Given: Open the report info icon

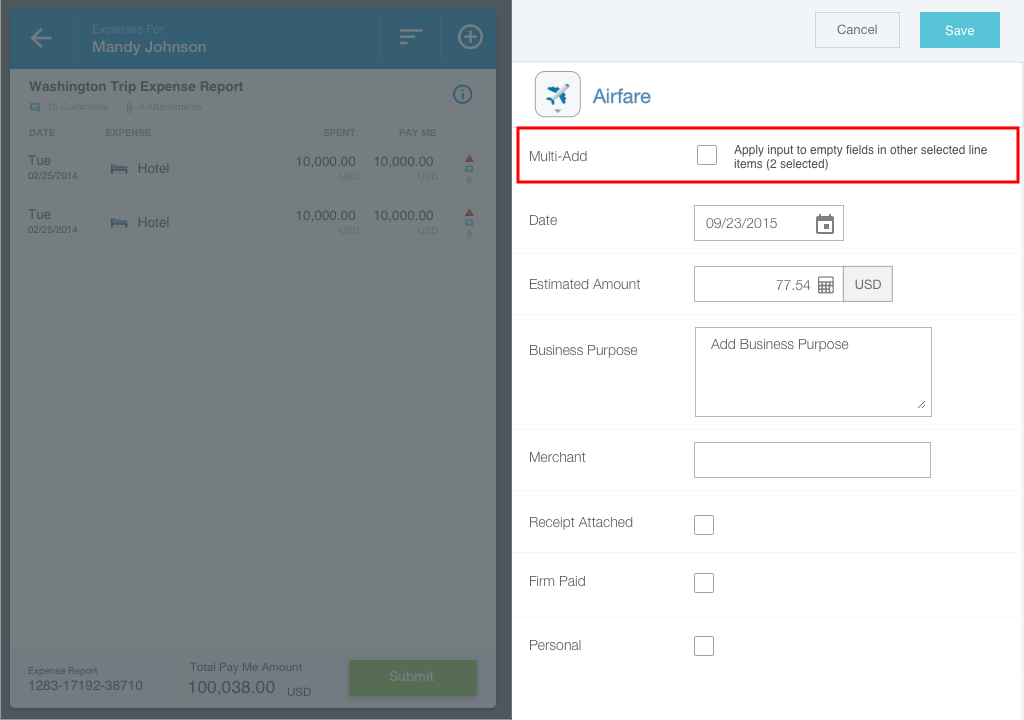Looking at the screenshot, I should 462,94.
